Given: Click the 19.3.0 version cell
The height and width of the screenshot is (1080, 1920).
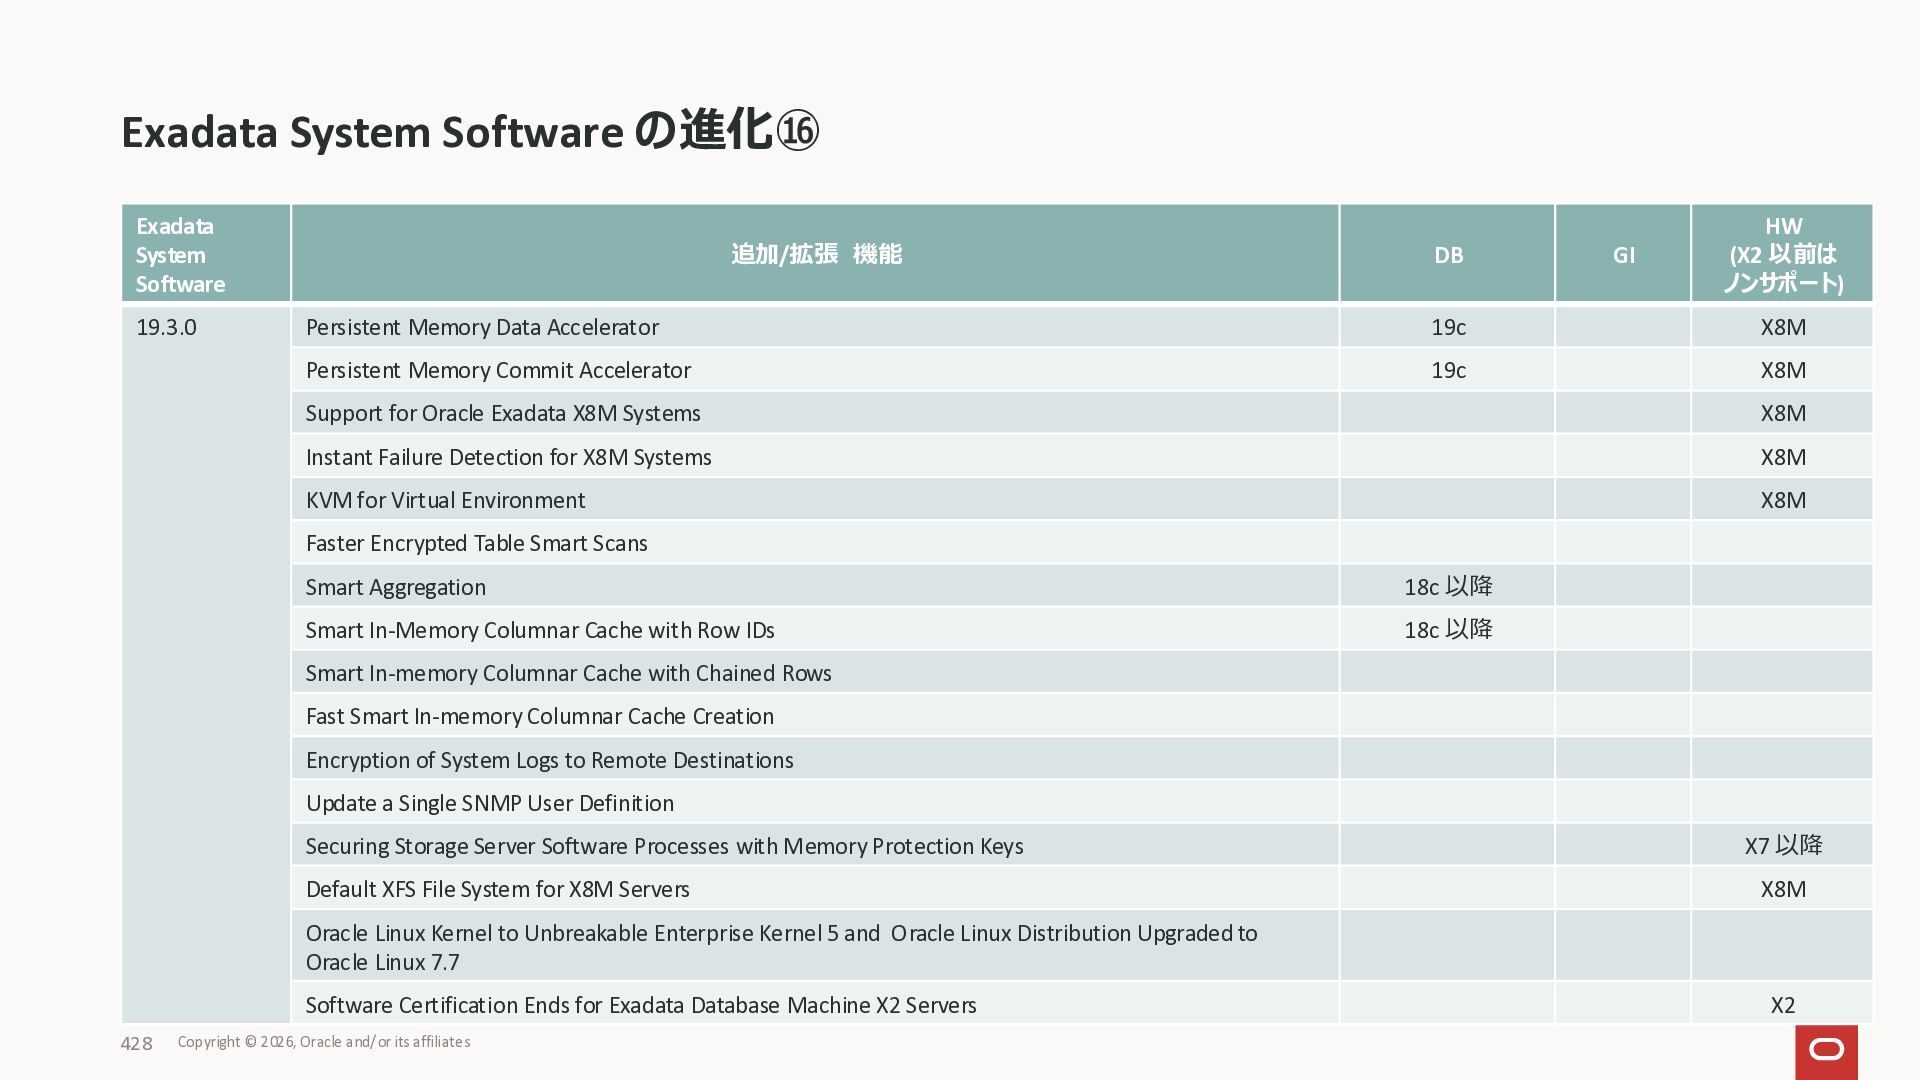Looking at the screenshot, I should click(x=166, y=328).
